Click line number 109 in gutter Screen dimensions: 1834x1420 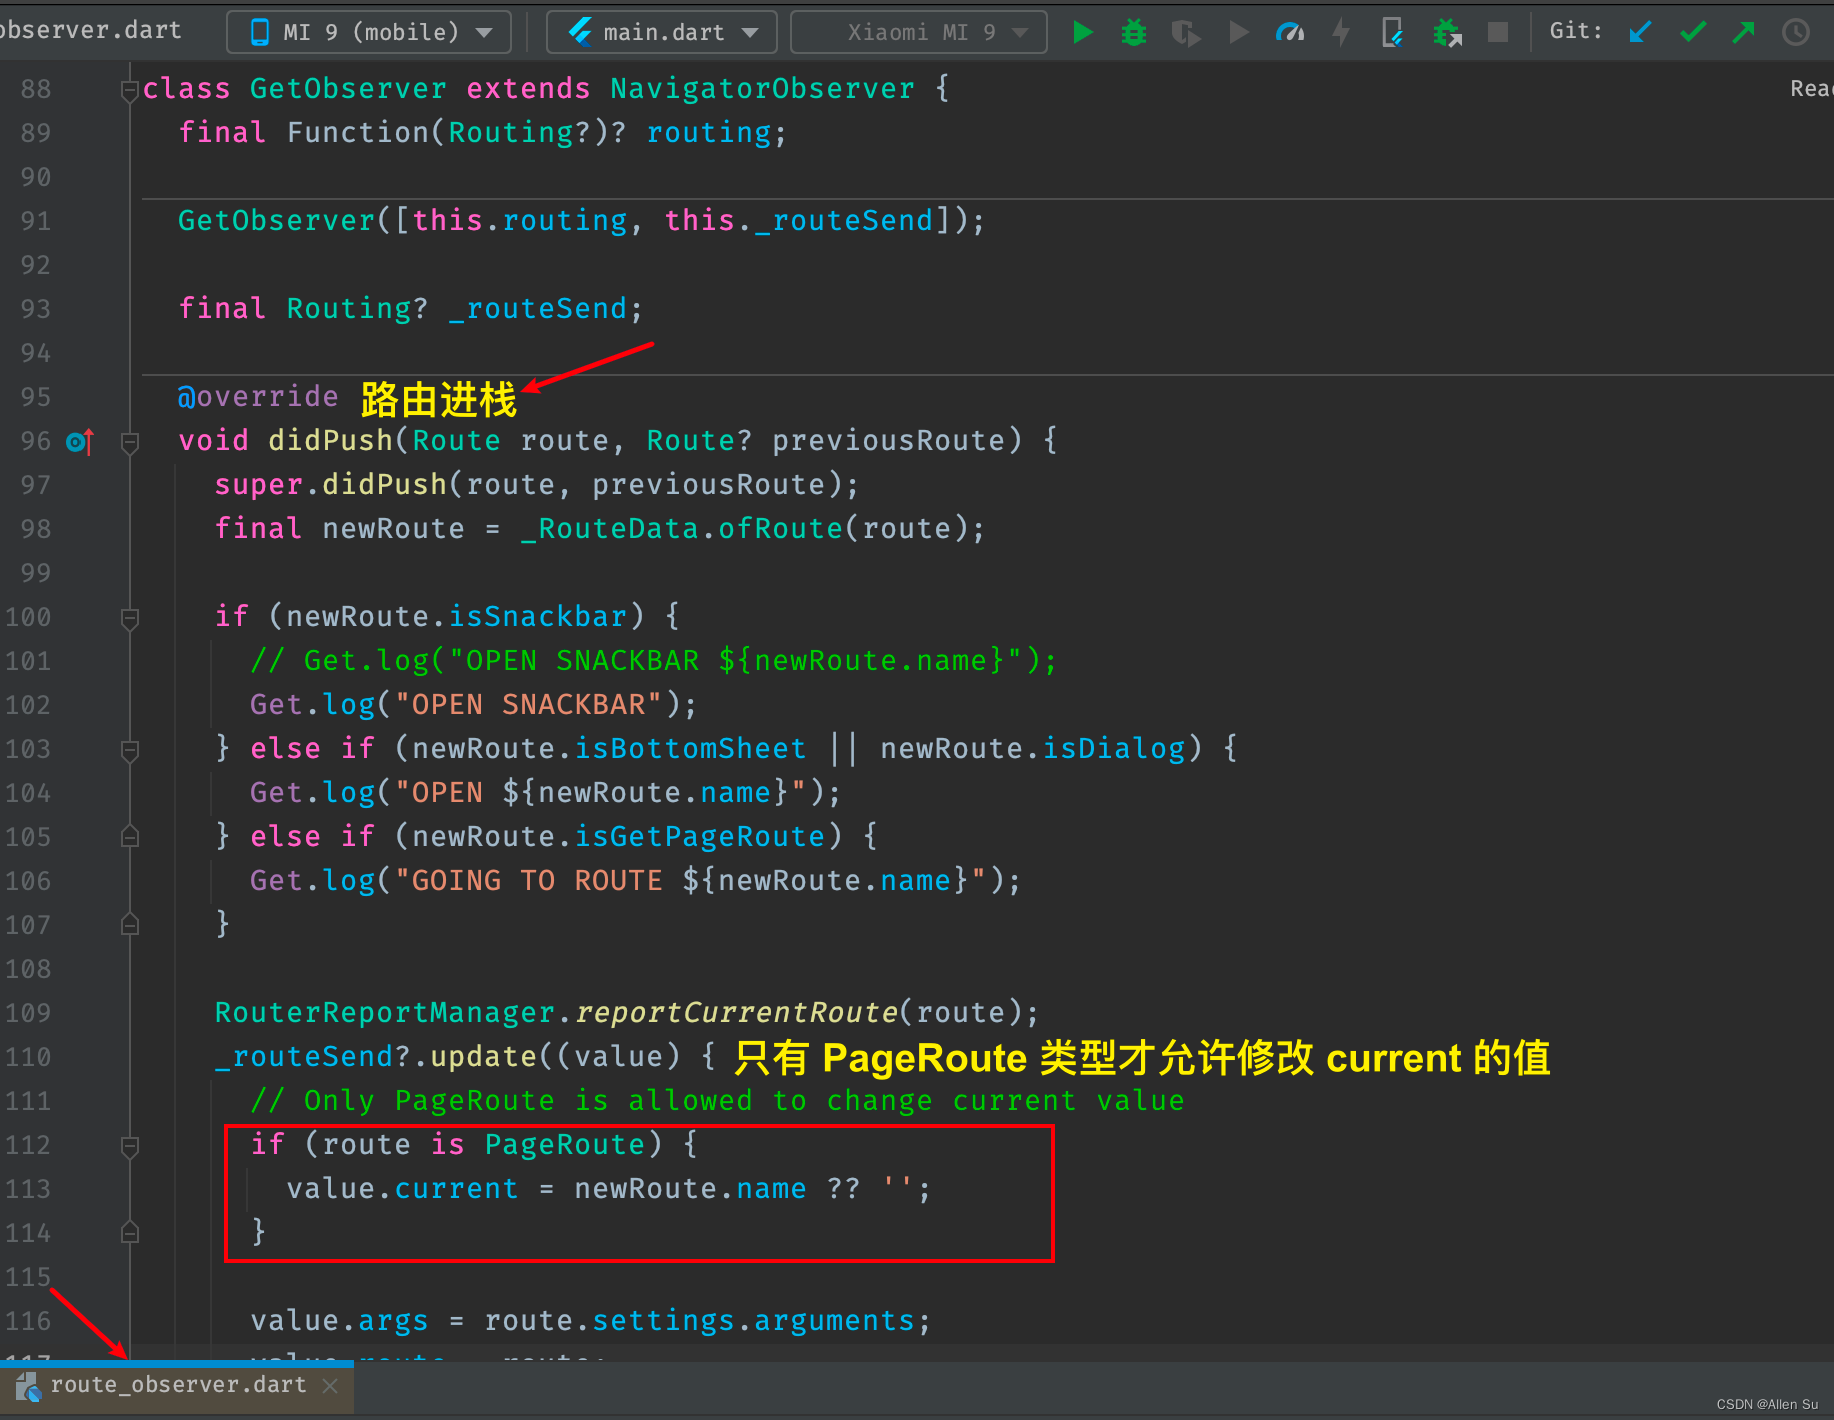coord(28,1013)
